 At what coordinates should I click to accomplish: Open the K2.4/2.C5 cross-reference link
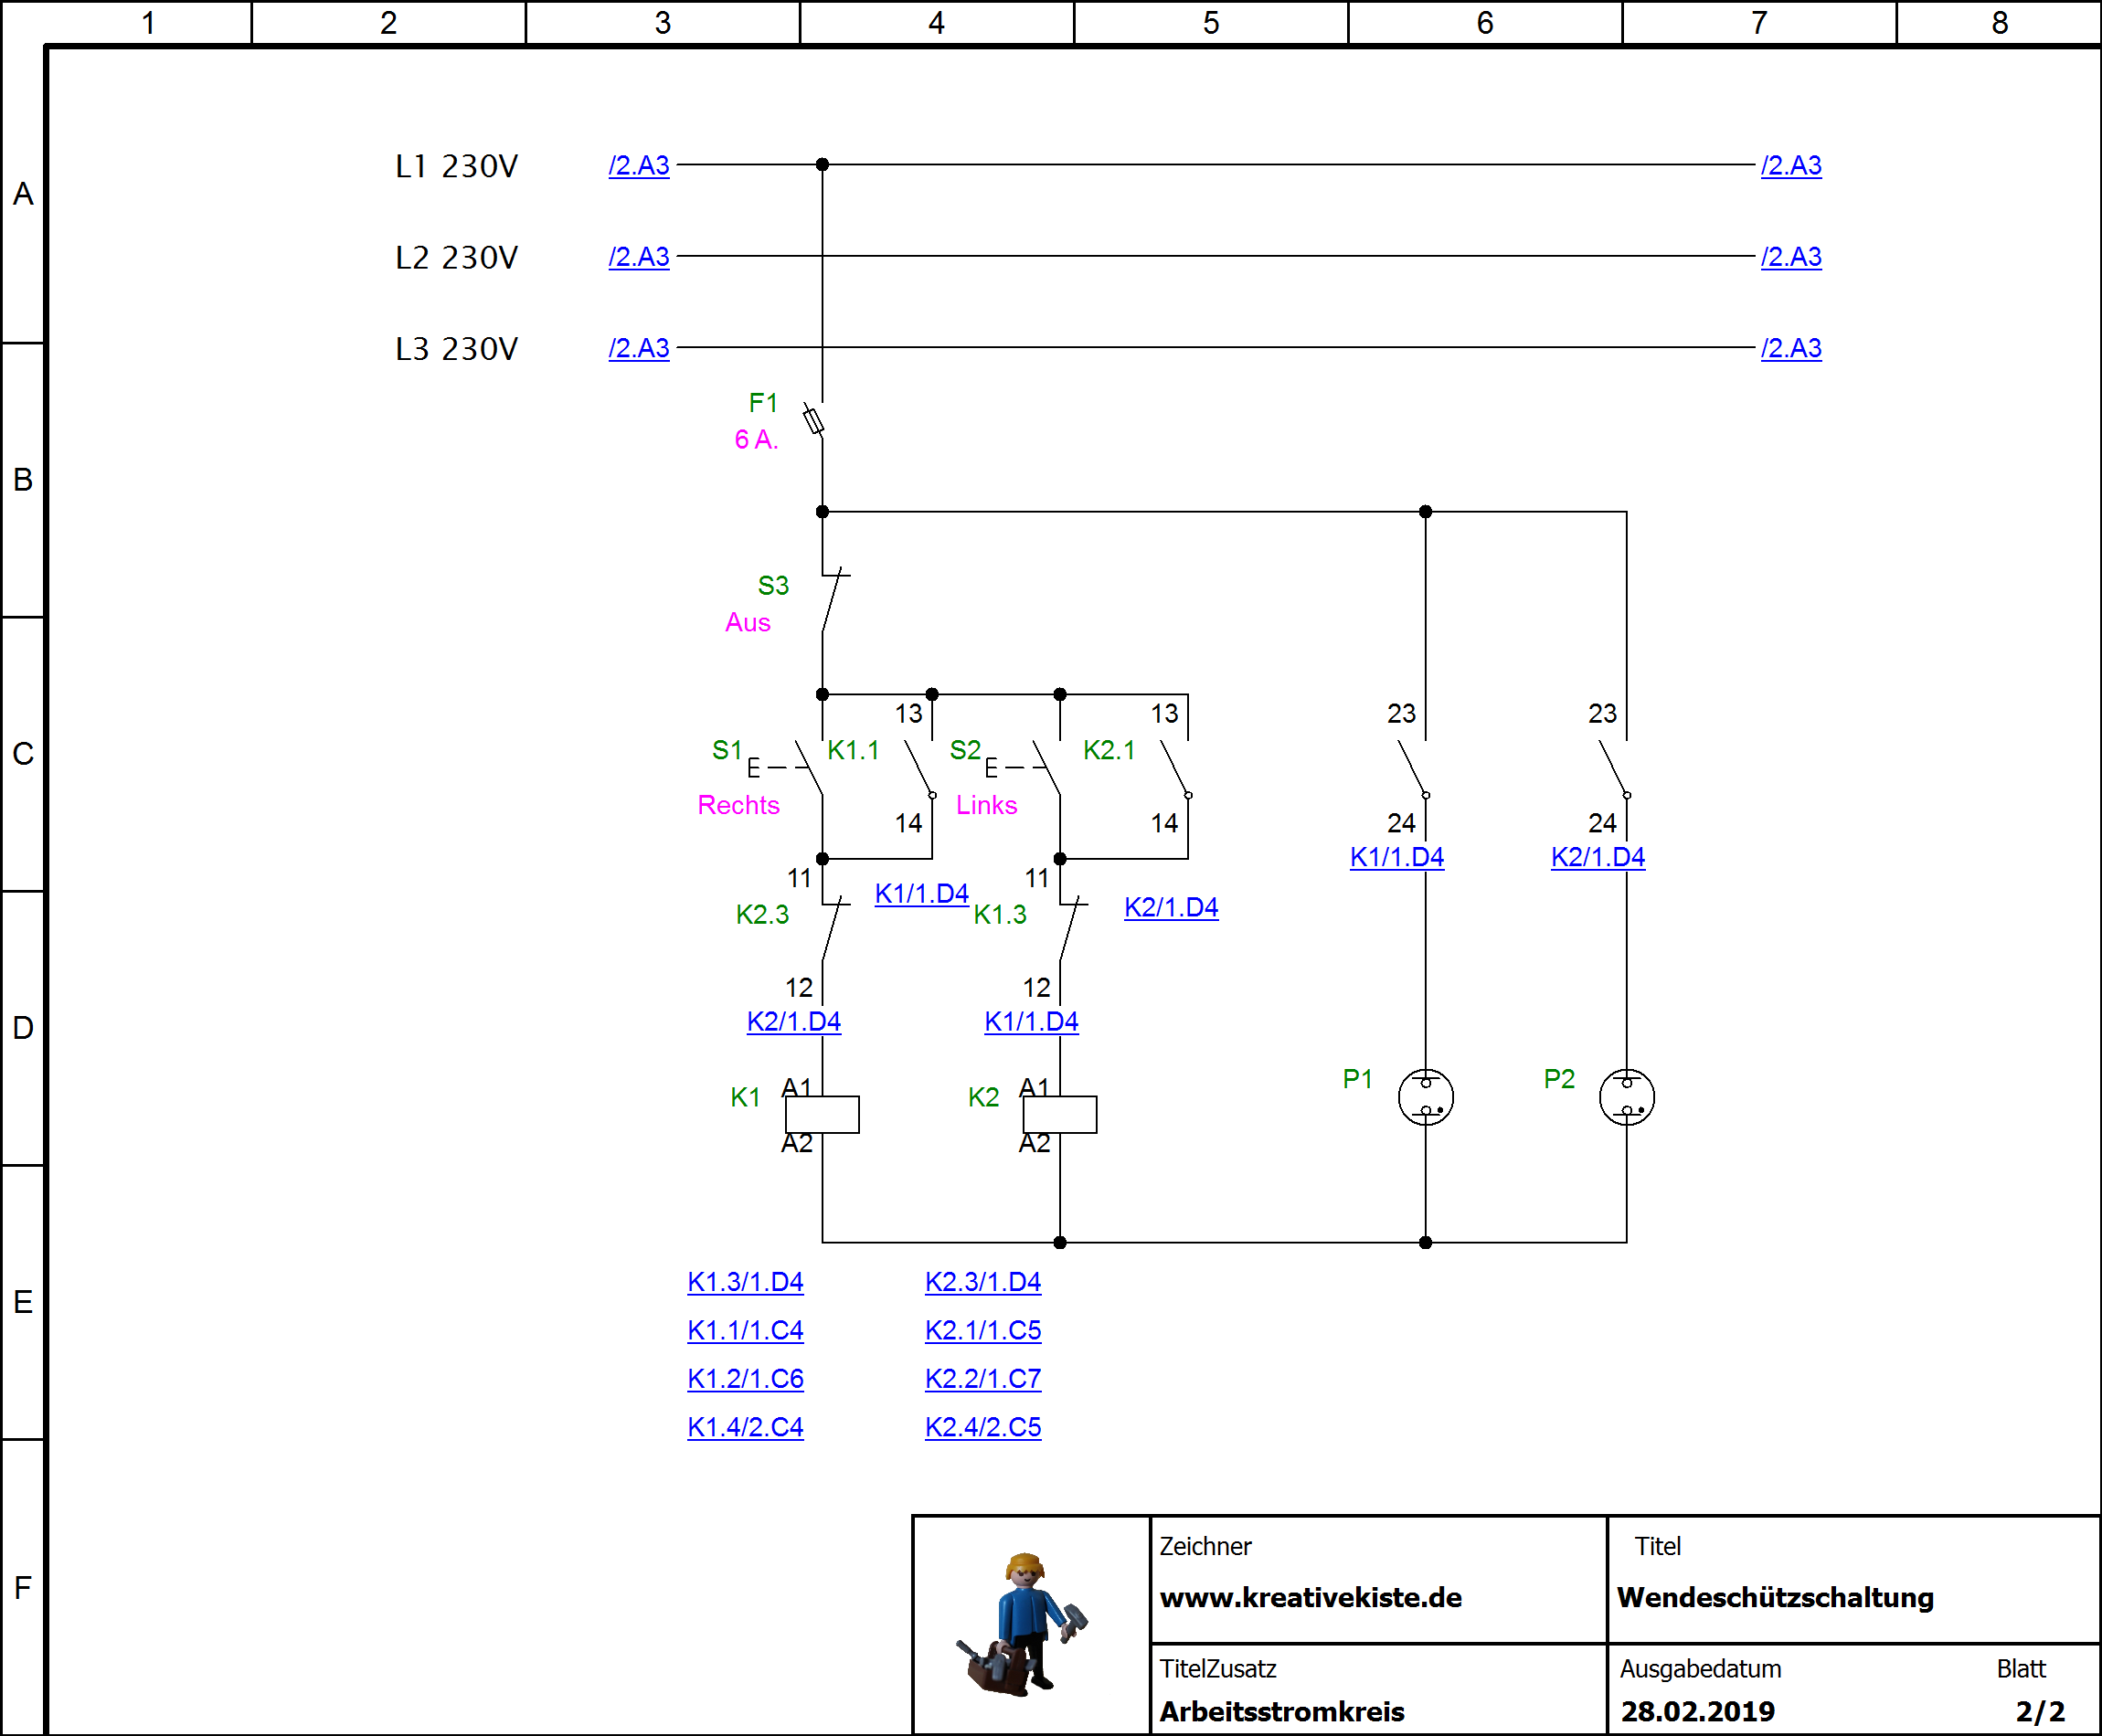pos(982,1427)
